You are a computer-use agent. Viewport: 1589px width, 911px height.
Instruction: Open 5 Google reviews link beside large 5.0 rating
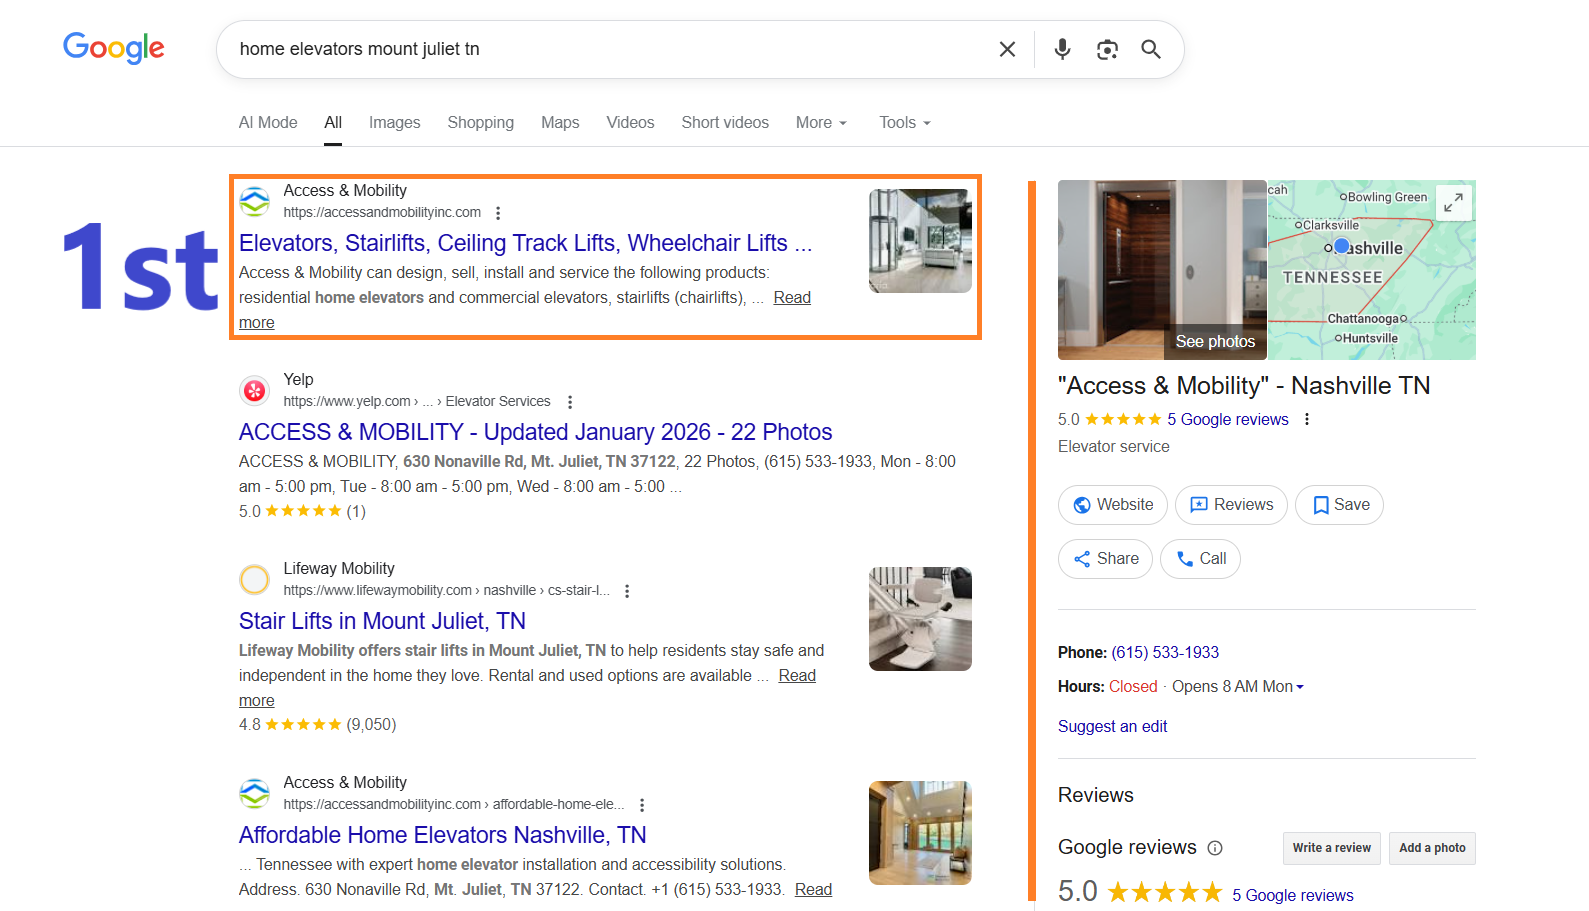click(x=1292, y=896)
